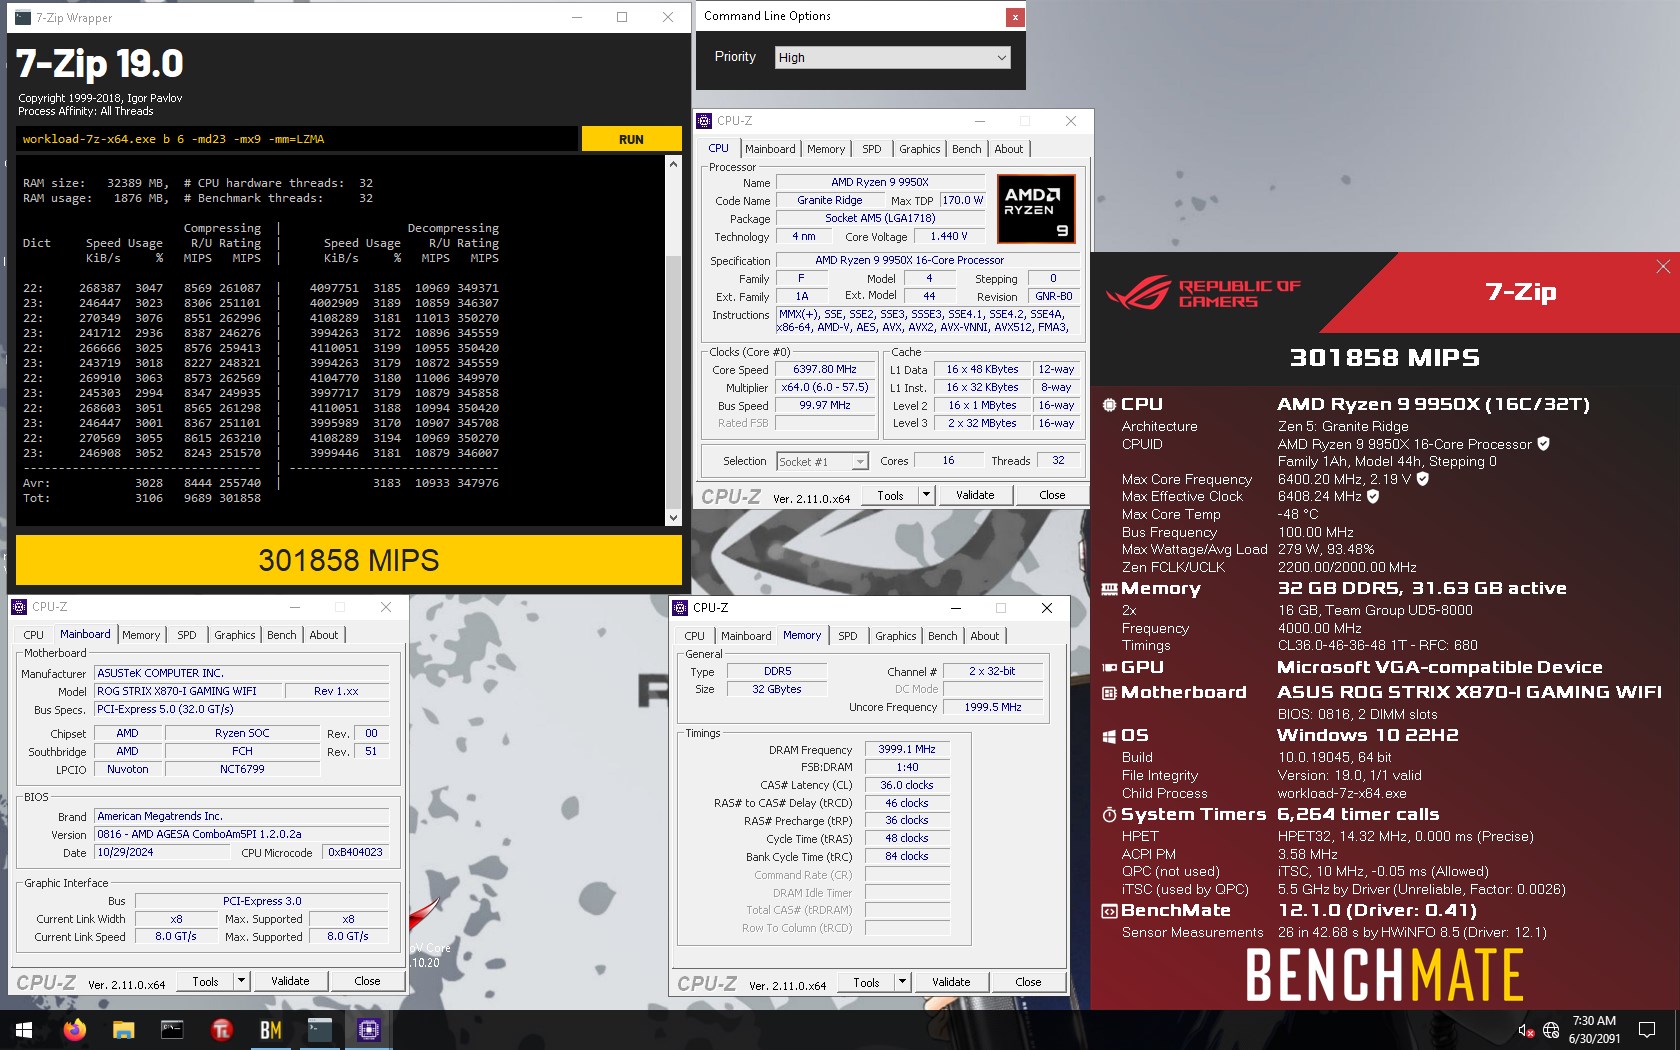The image size is (1680, 1050).
Task: Click Tools in the Memory CPU-Z window
Action: tap(866, 983)
